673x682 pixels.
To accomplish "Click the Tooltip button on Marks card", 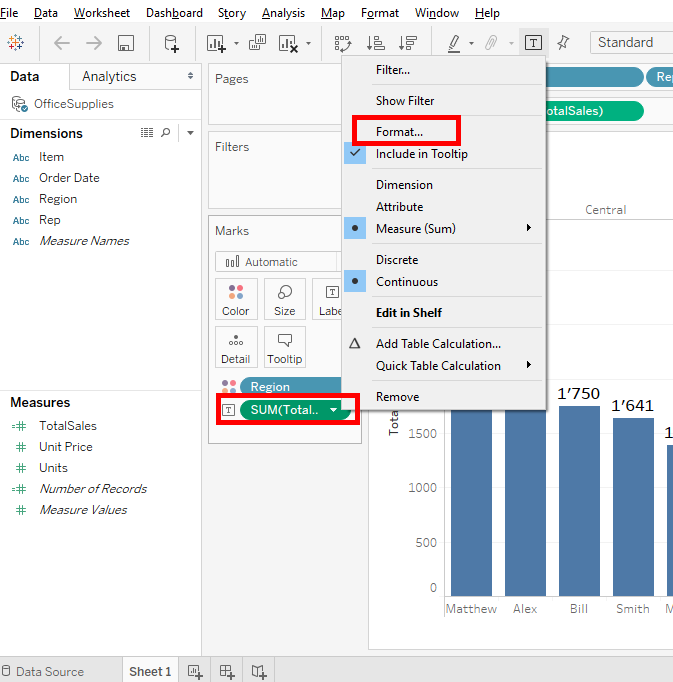I will [285, 347].
